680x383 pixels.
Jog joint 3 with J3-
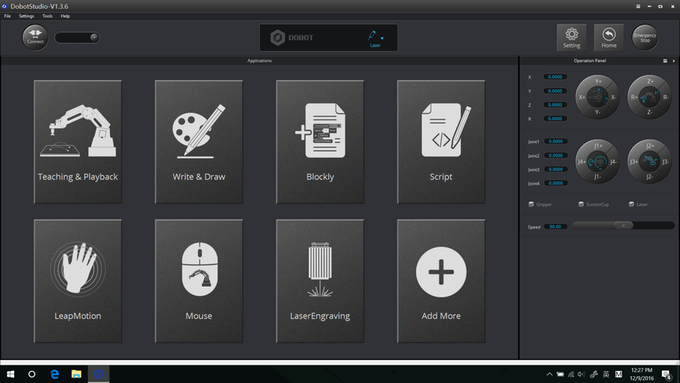pos(665,162)
